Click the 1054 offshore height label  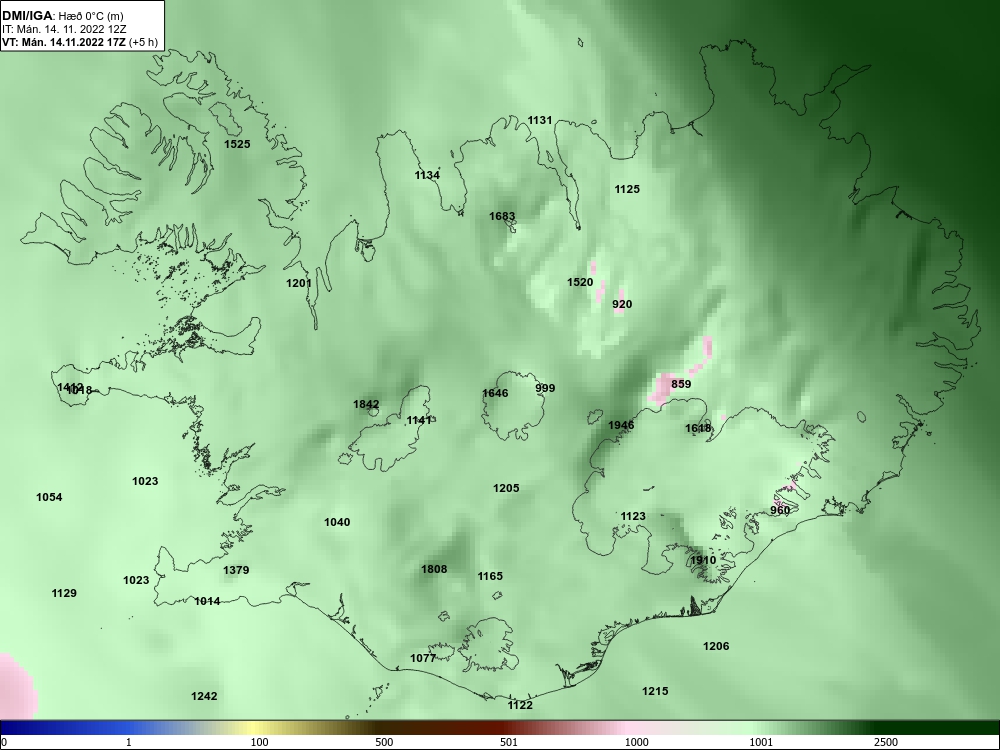point(49,497)
